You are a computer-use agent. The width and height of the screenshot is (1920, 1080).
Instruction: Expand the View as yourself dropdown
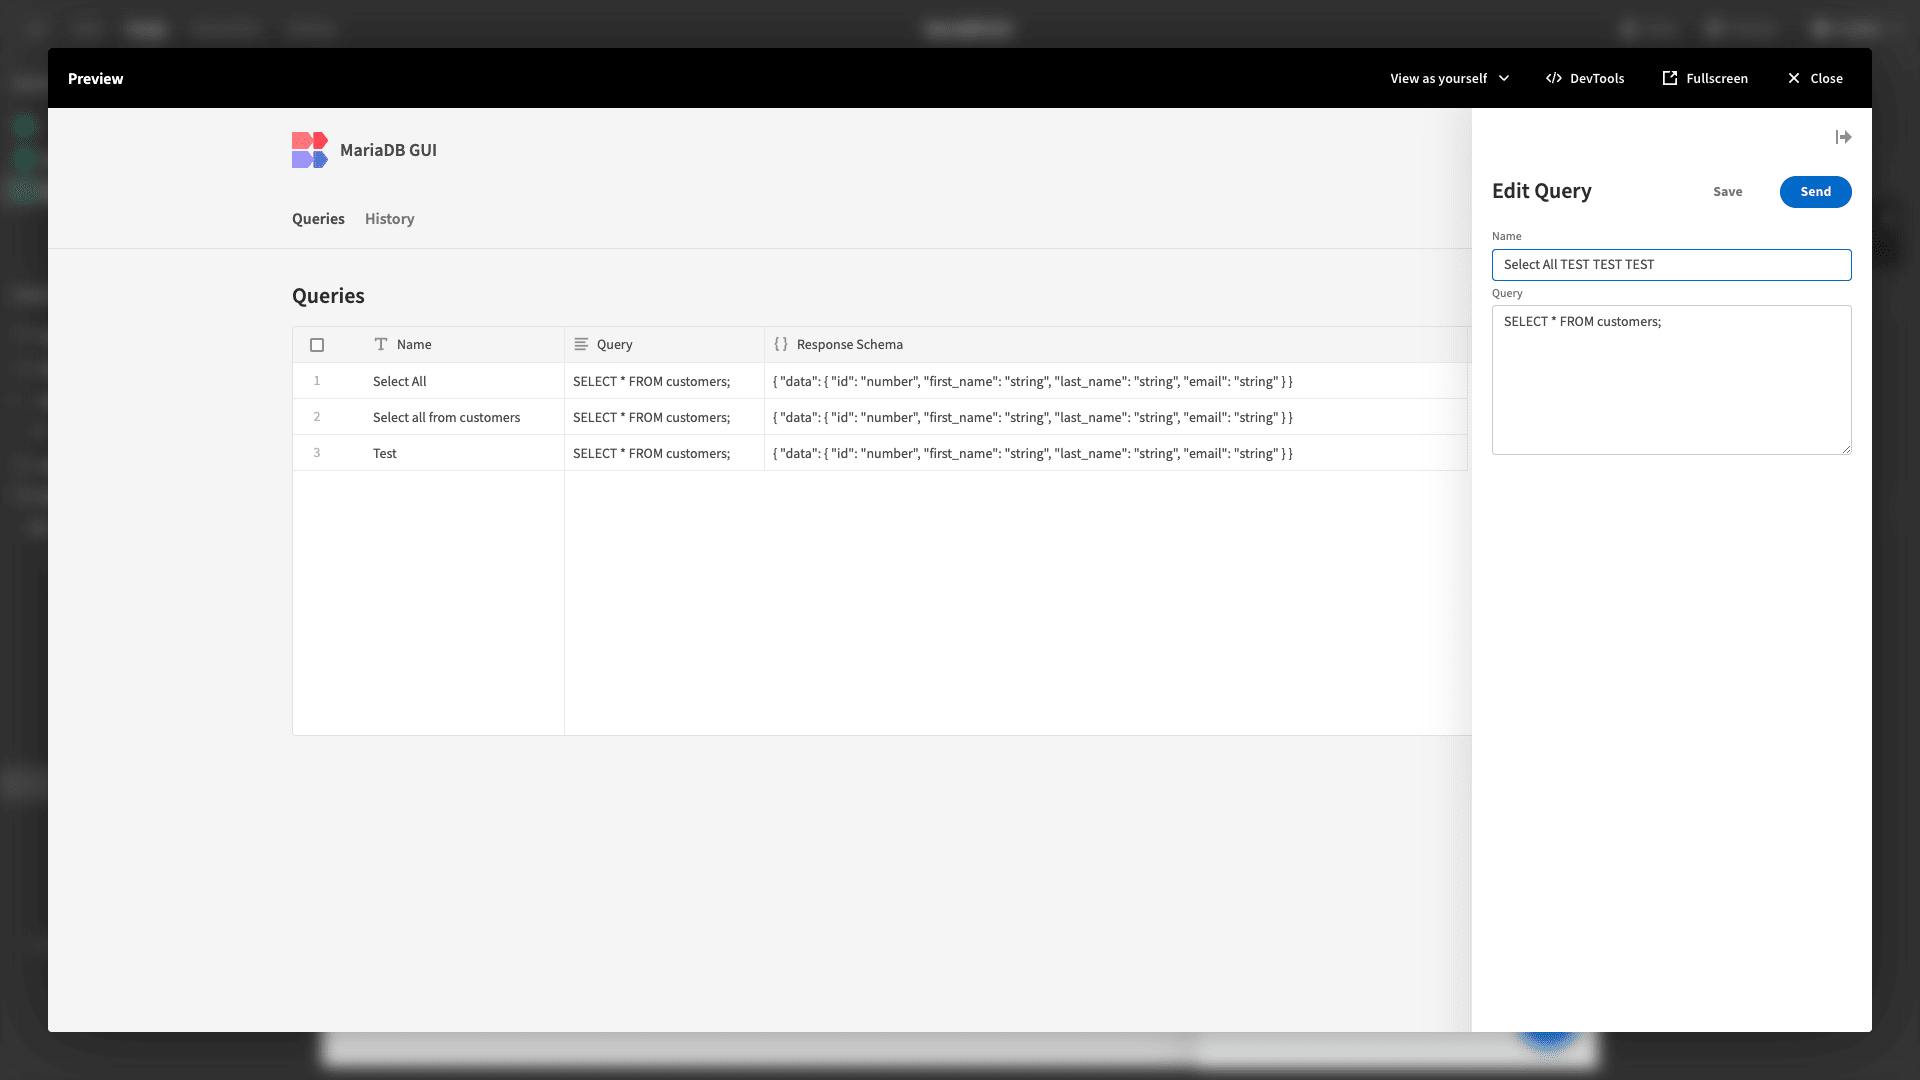click(1449, 78)
